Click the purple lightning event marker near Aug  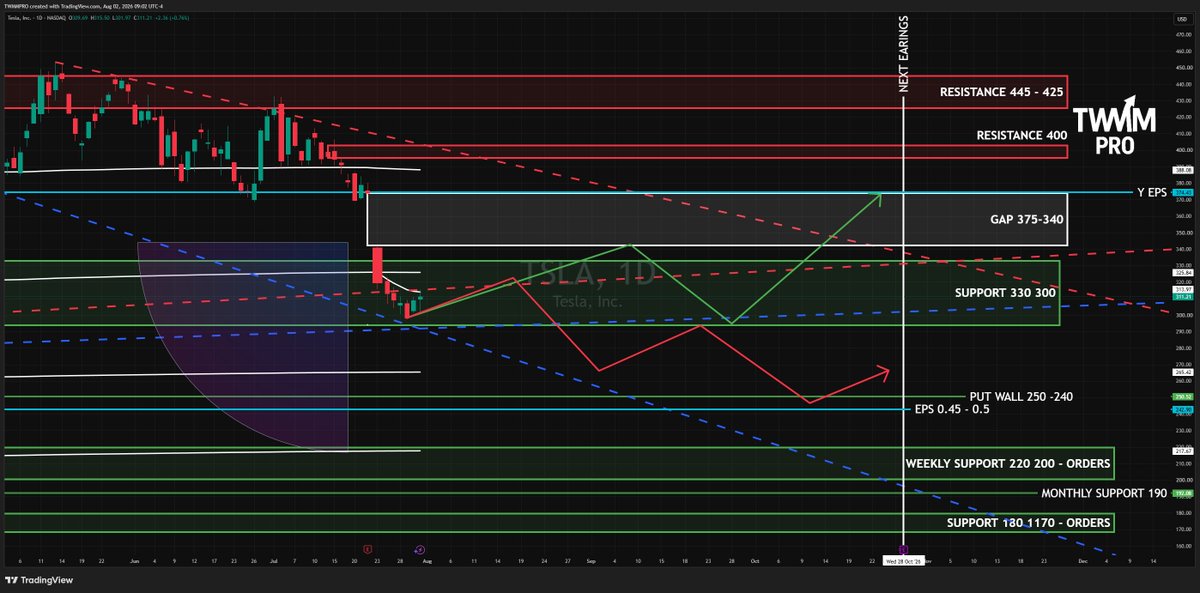[x=419, y=549]
